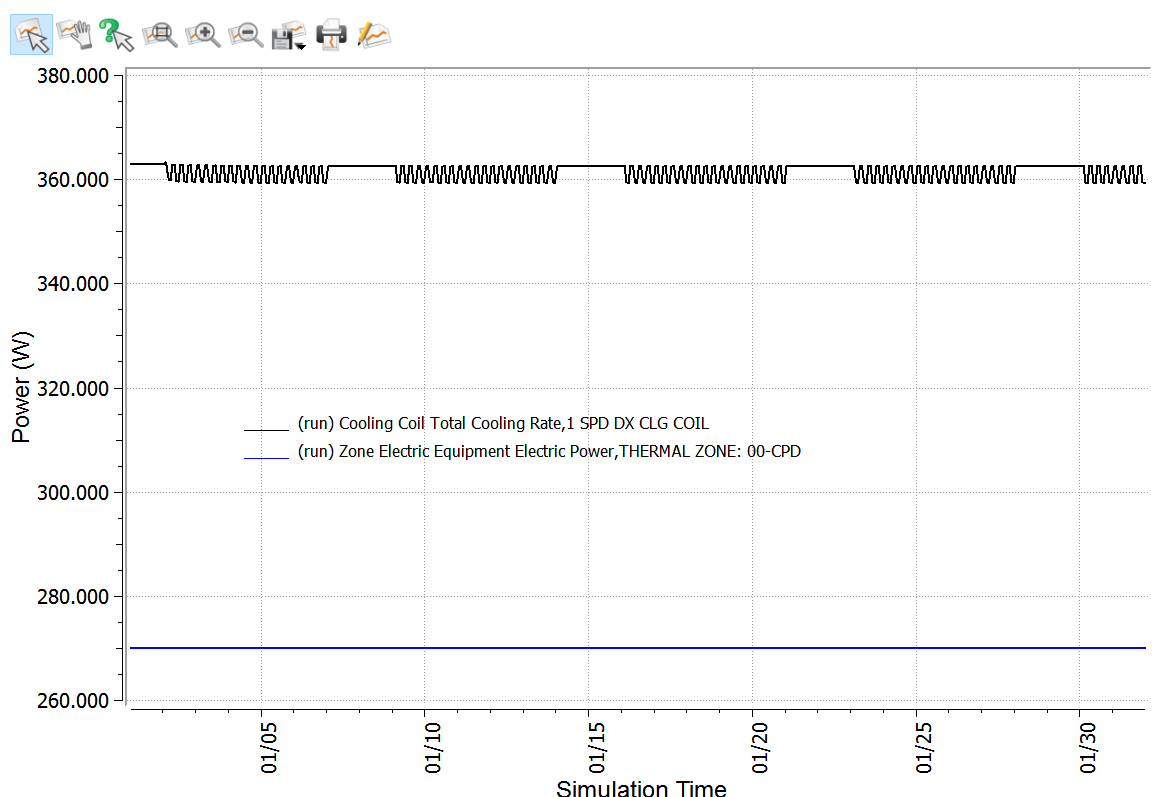The height and width of the screenshot is (797, 1165).
Task: Click the Power (W) axis title
Action: point(22,387)
